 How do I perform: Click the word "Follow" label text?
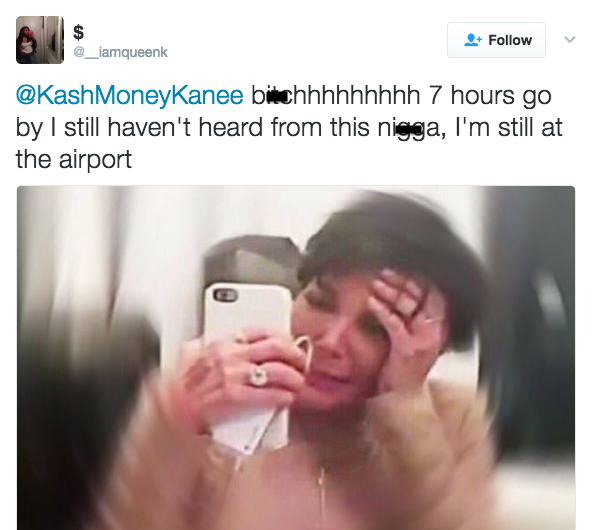[510, 40]
